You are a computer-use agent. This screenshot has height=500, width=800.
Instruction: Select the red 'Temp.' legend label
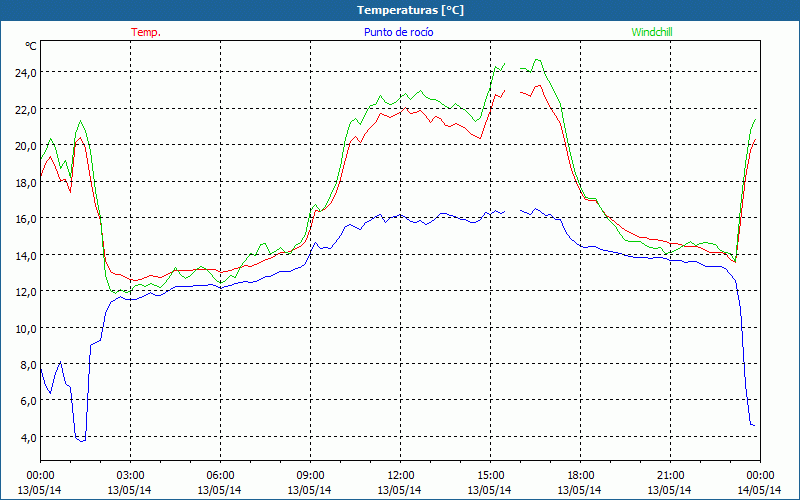tap(146, 32)
